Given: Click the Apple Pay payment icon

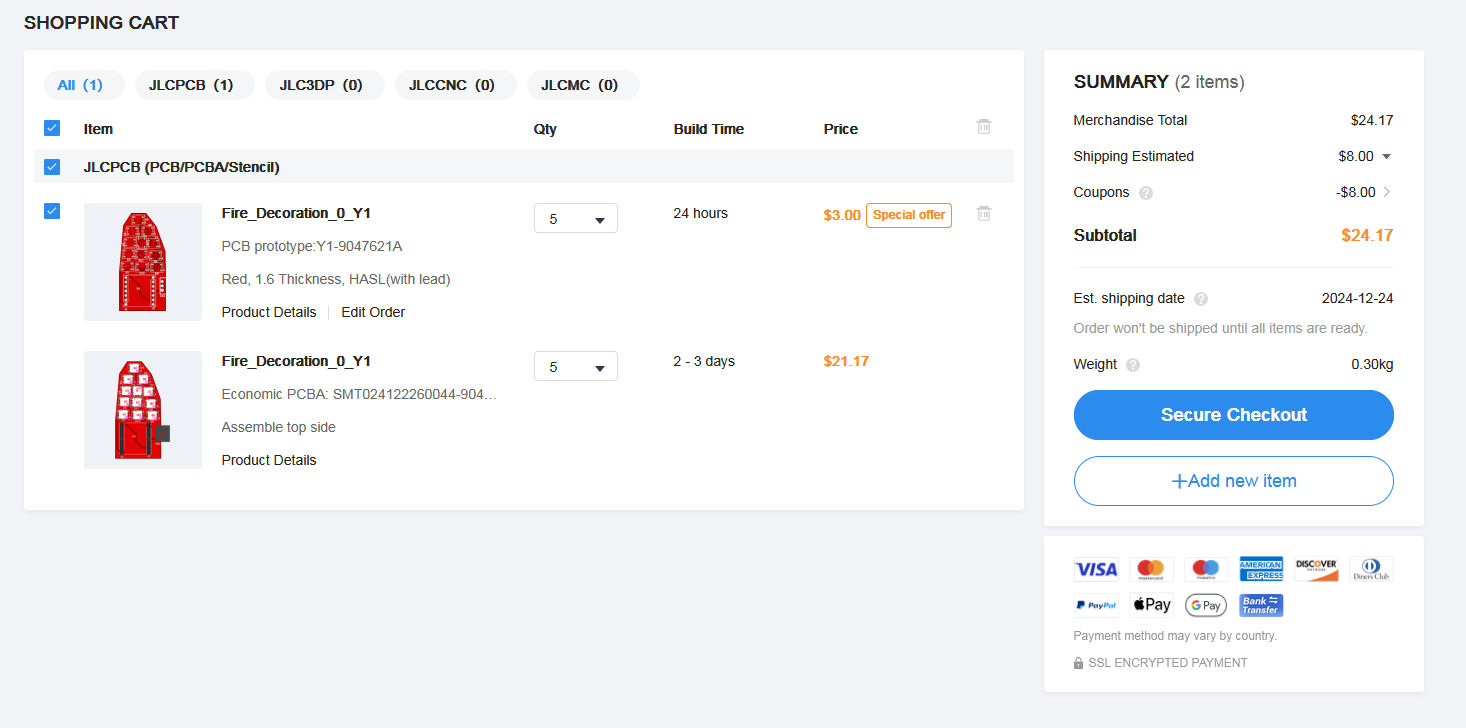Looking at the screenshot, I should pyautogui.click(x=1151, y=605).
